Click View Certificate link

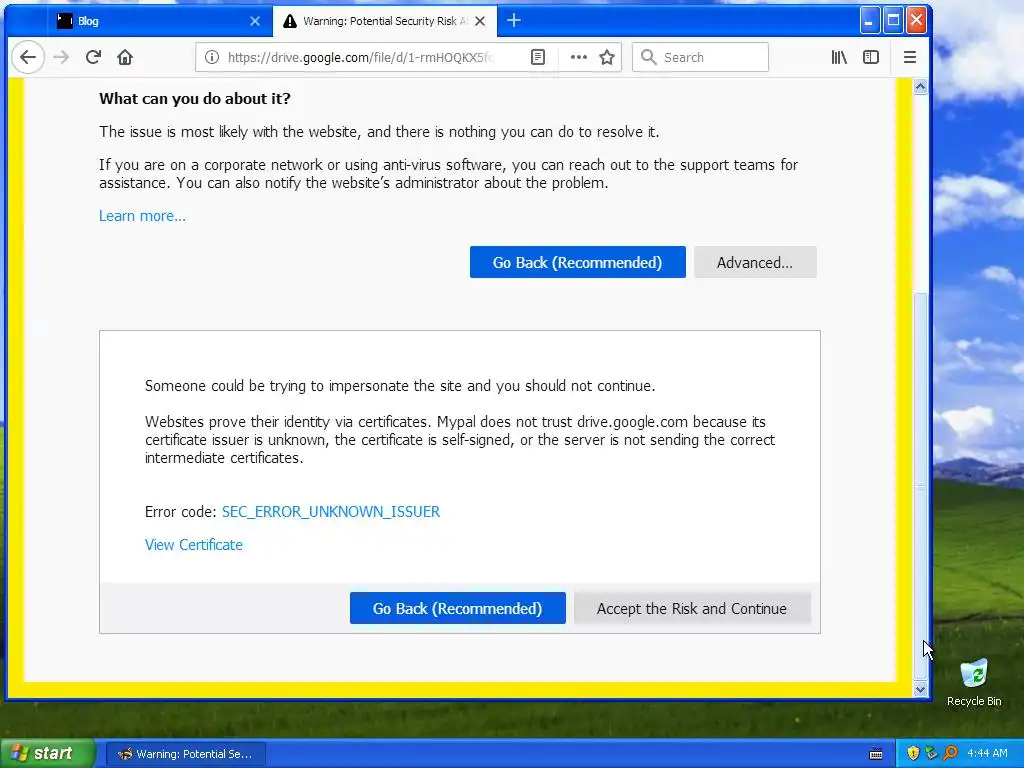coord(193,545)
